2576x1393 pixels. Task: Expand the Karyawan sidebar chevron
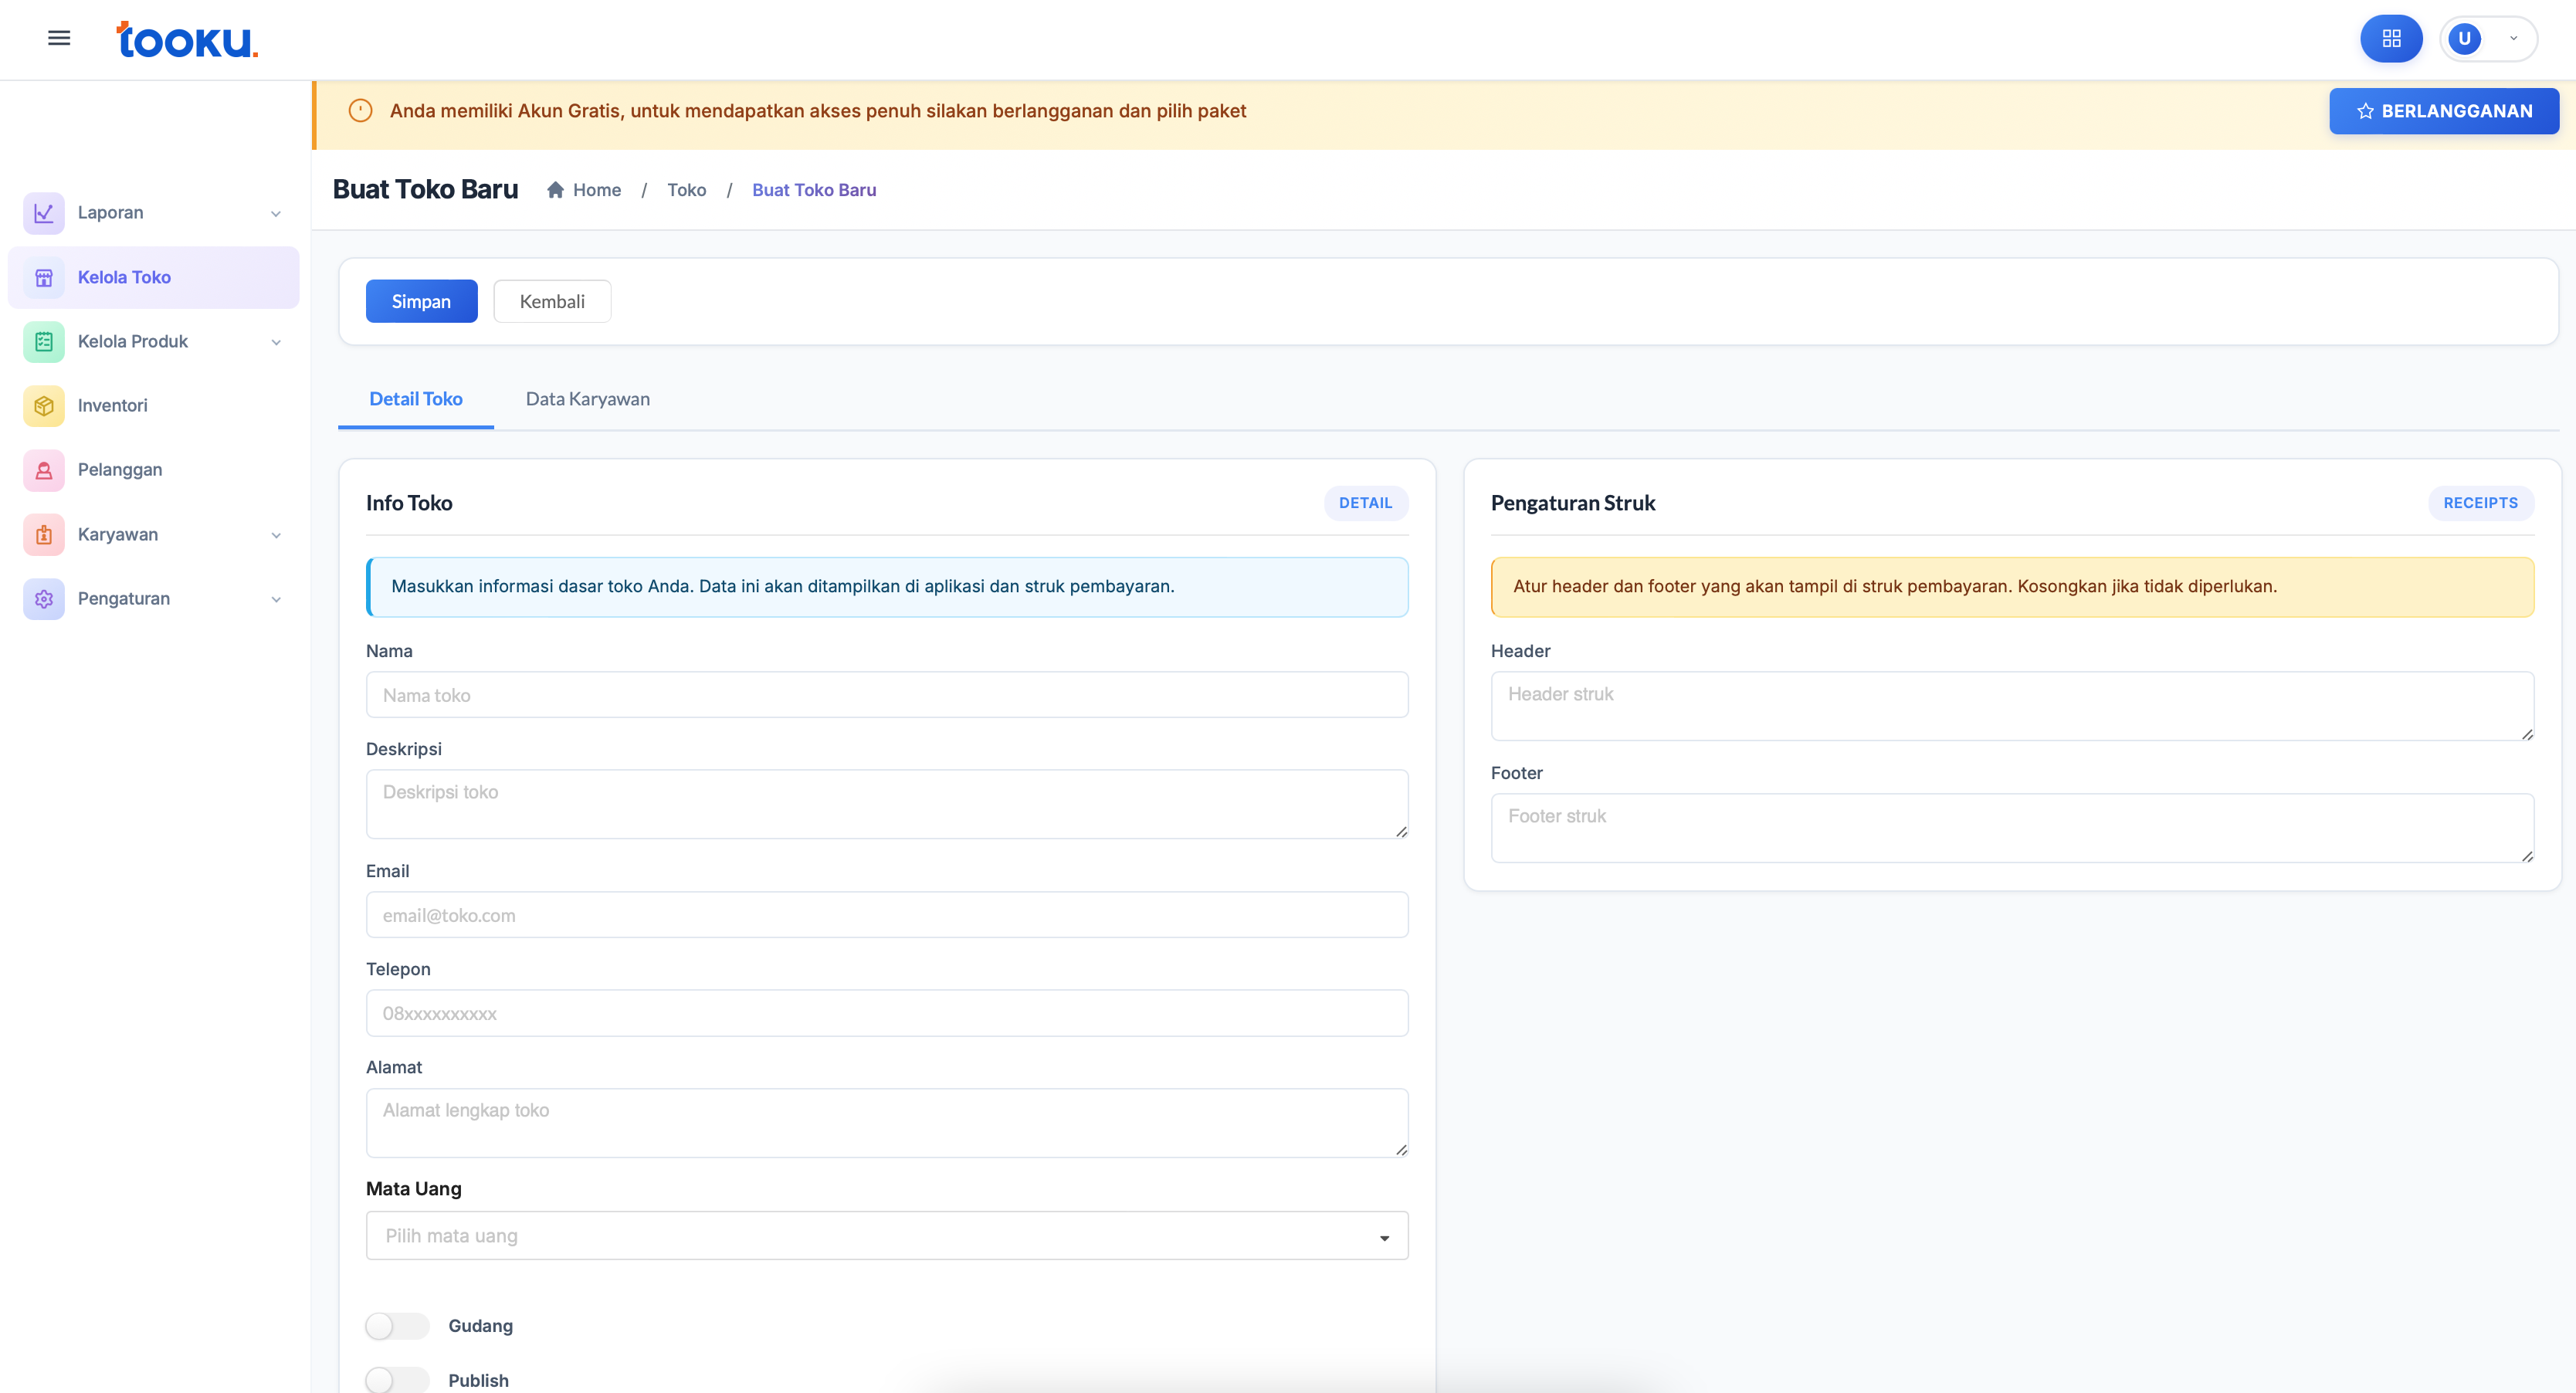pyautogui.click(x=276, y=535)
